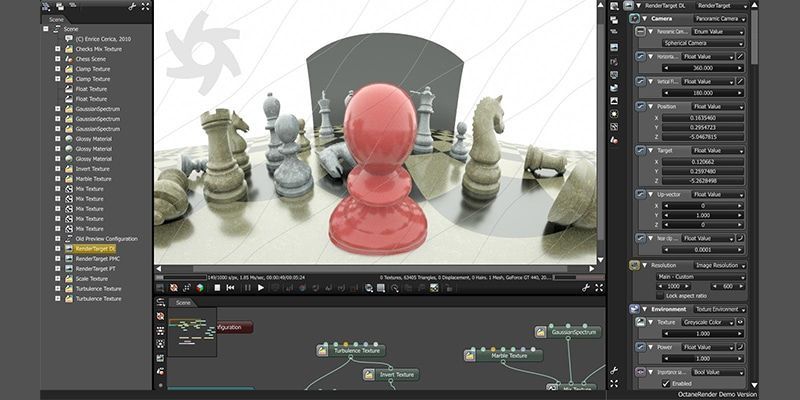Restart the render with the rewind icon
Screen dimensions: 800x400
(x=230, y=288)
